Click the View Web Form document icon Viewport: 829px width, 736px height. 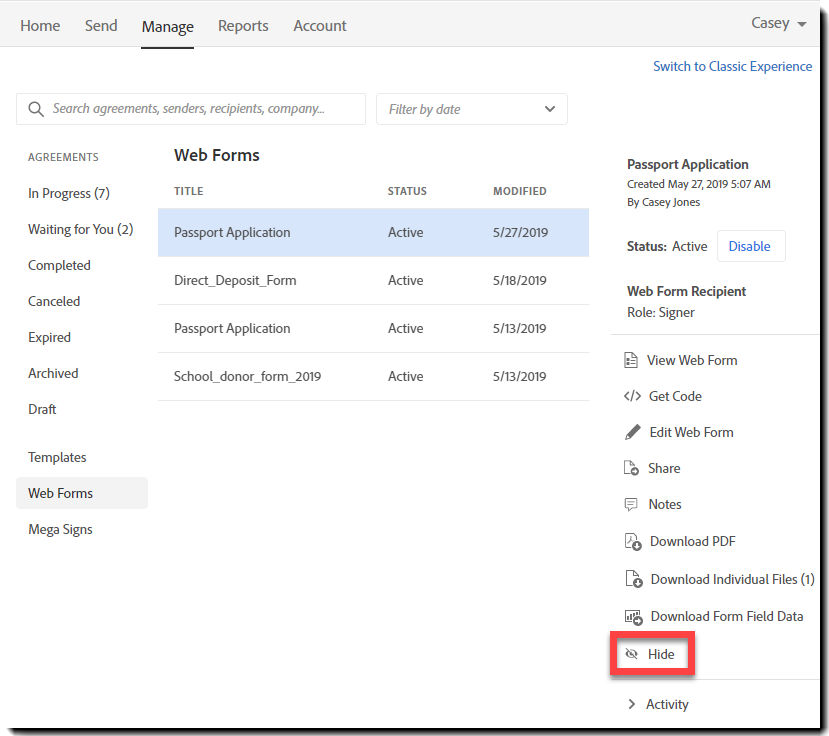(631, 360)
